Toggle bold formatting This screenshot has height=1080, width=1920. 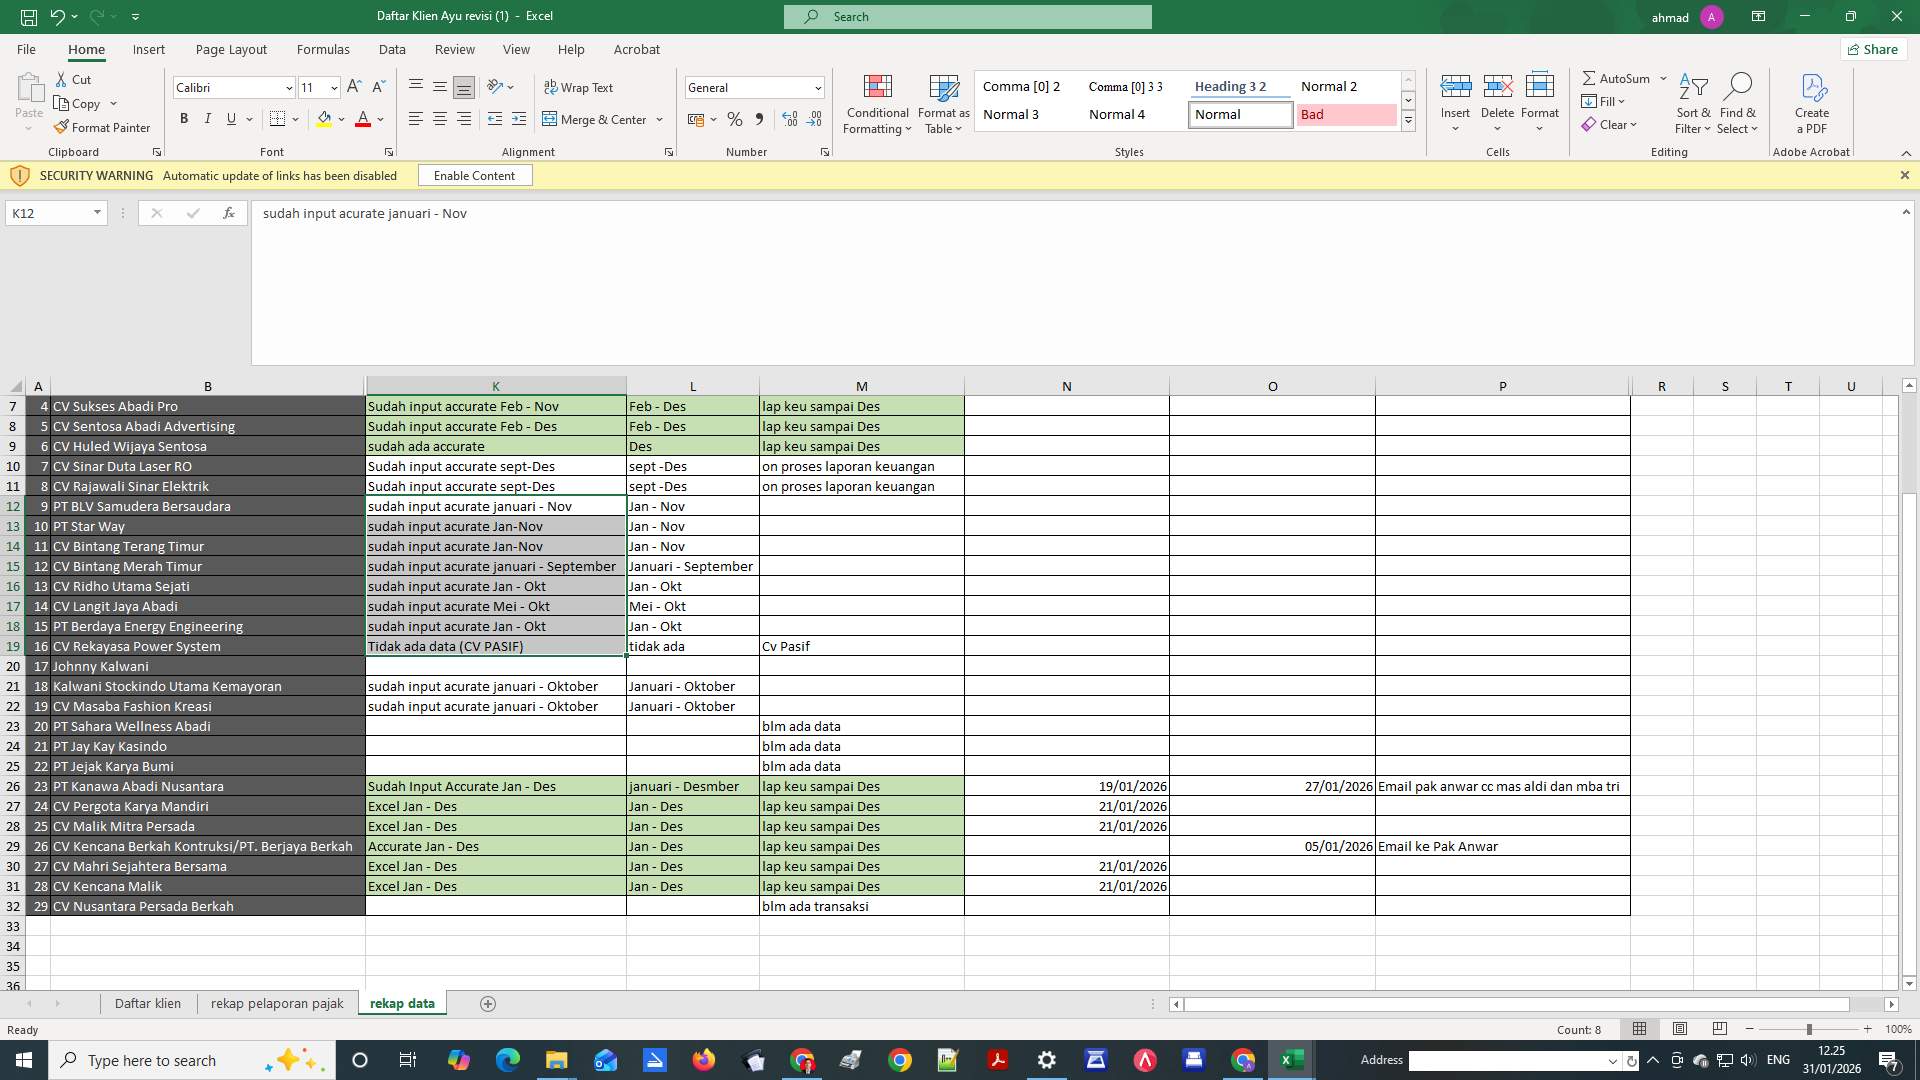(184, 119)
